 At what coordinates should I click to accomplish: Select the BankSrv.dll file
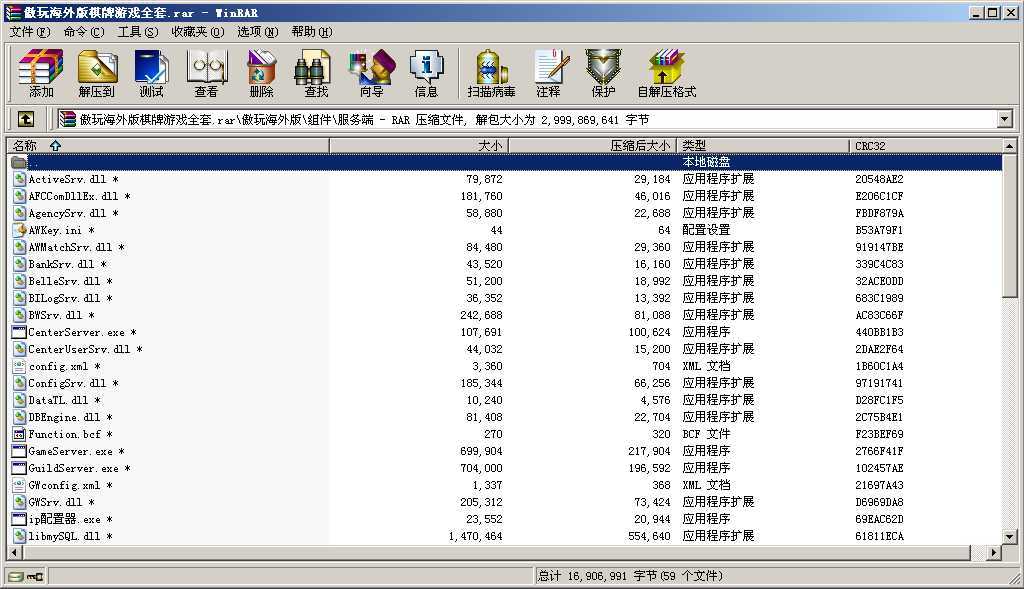505,264
